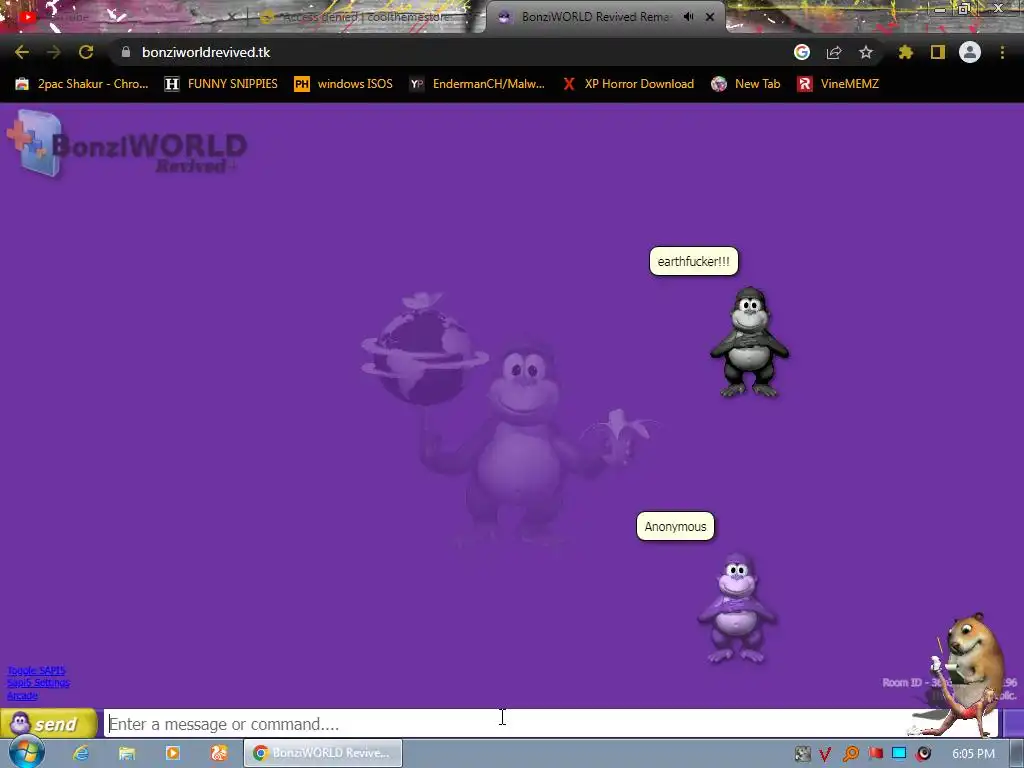
Task: Click the black gorilla Bonzi character
Action: (750, 342)
